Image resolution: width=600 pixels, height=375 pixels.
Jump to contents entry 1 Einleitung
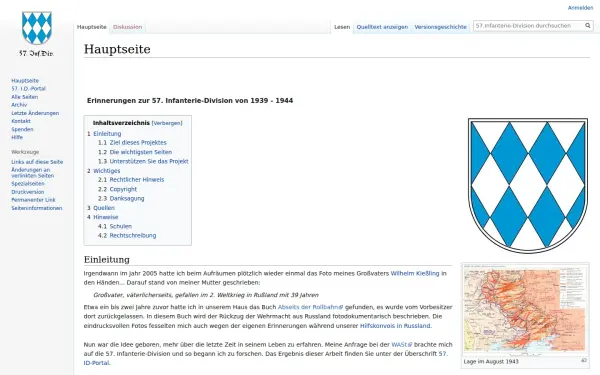104,134
